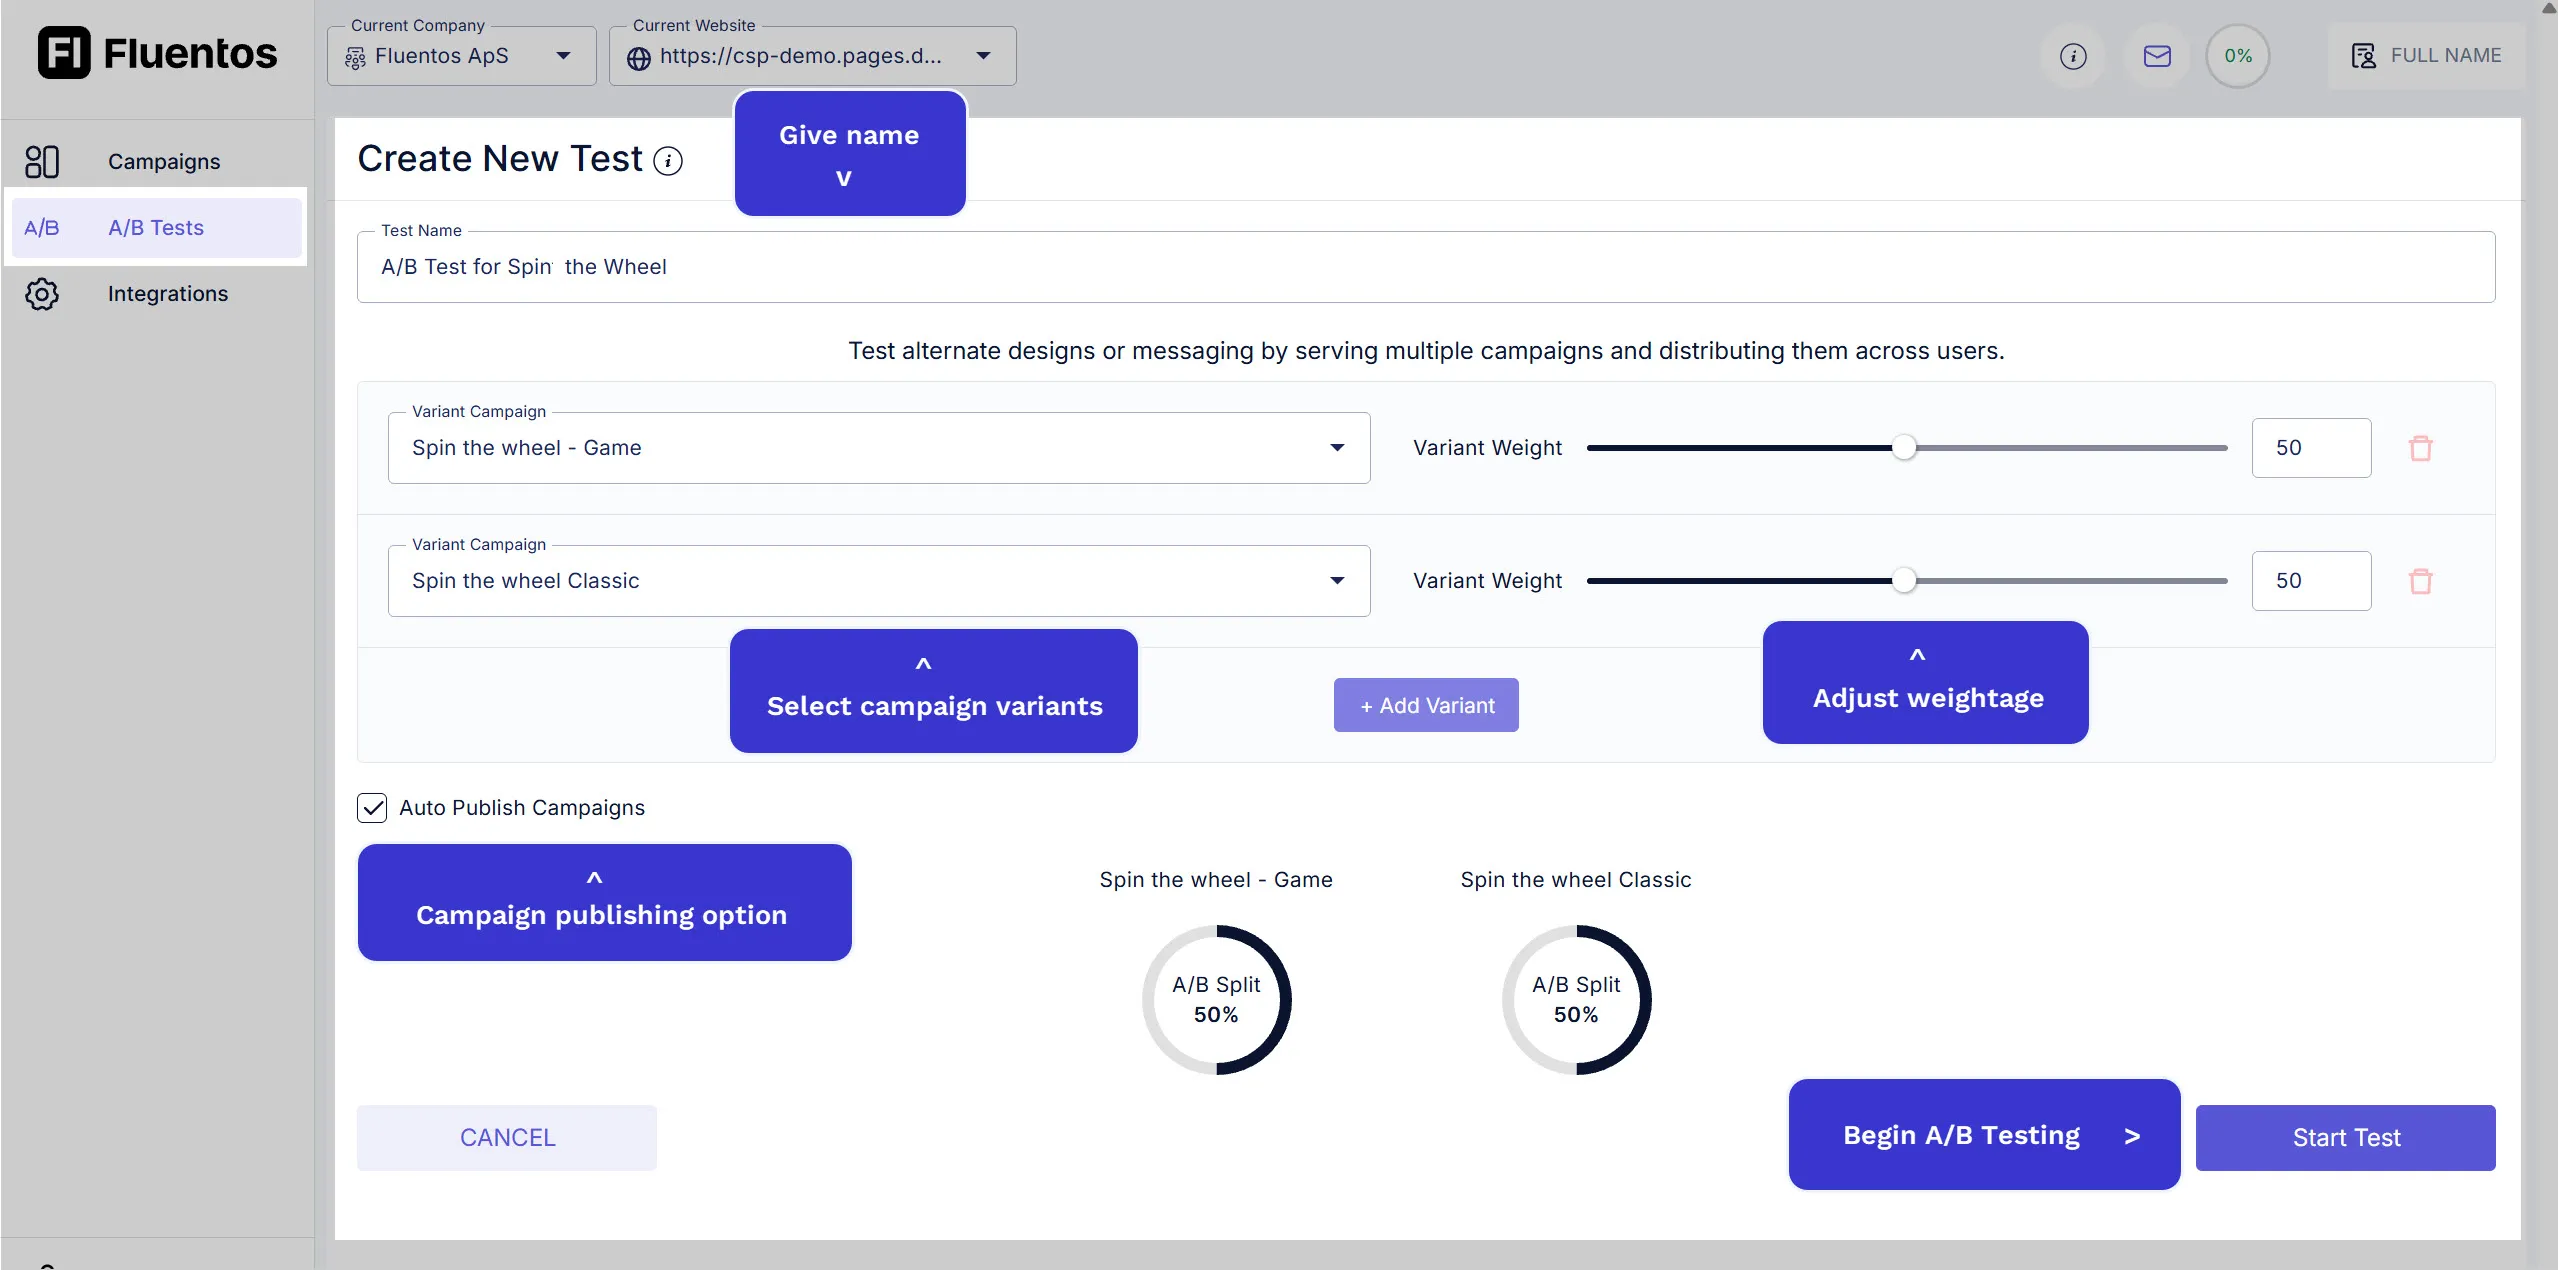Click the info icon beside Create New Test
This screenshot has width=2558, height=1270.
coord(667,160)
